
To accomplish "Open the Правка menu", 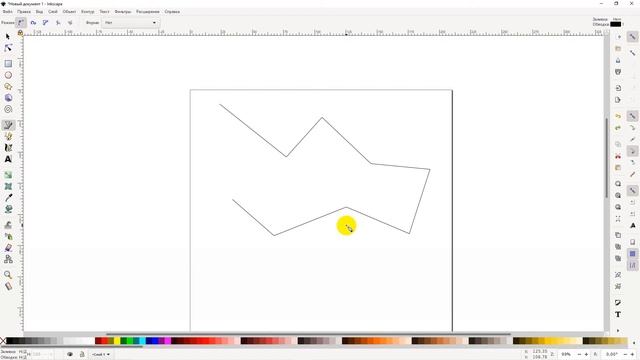I will (24, 12).
